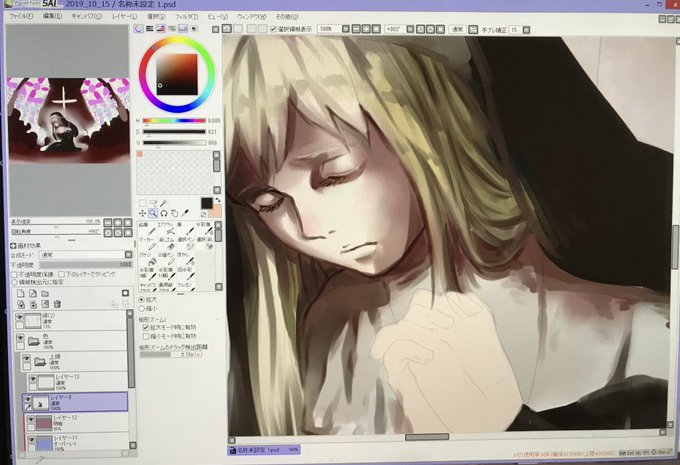Create a new normal layer

click(x=21, y=293)
